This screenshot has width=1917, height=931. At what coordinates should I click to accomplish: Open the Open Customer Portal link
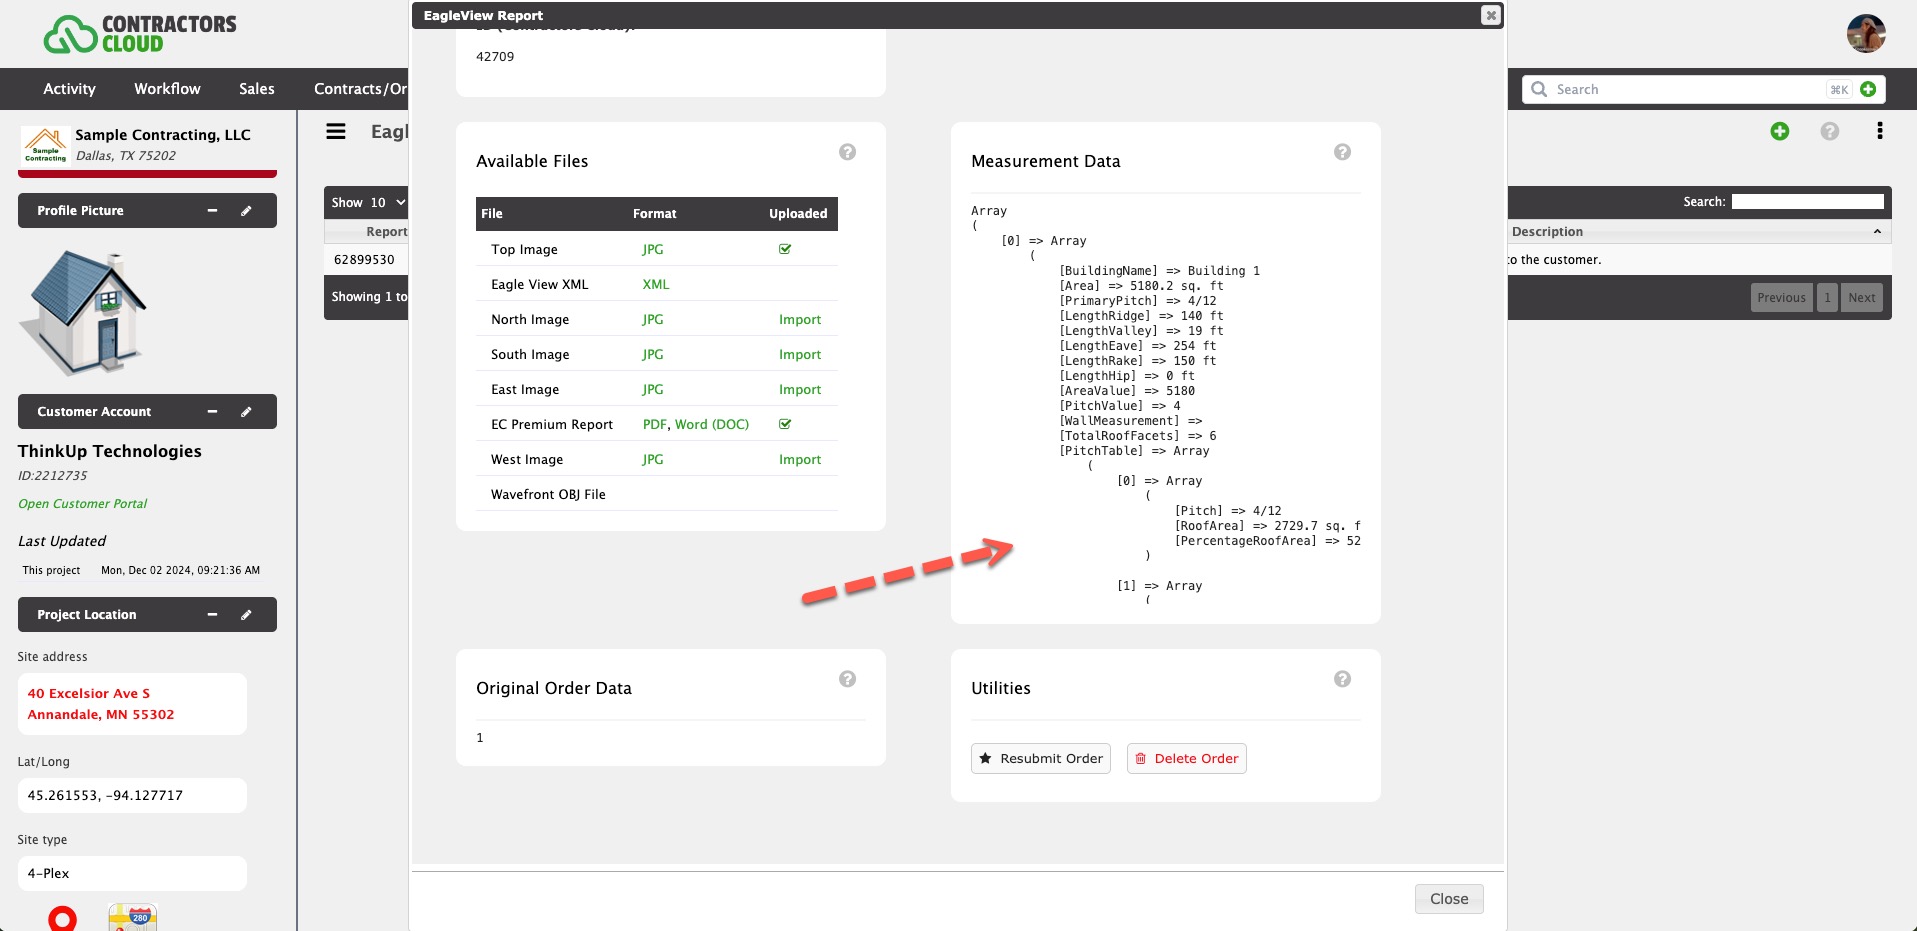pyautogui.click(x=83, y=504)
